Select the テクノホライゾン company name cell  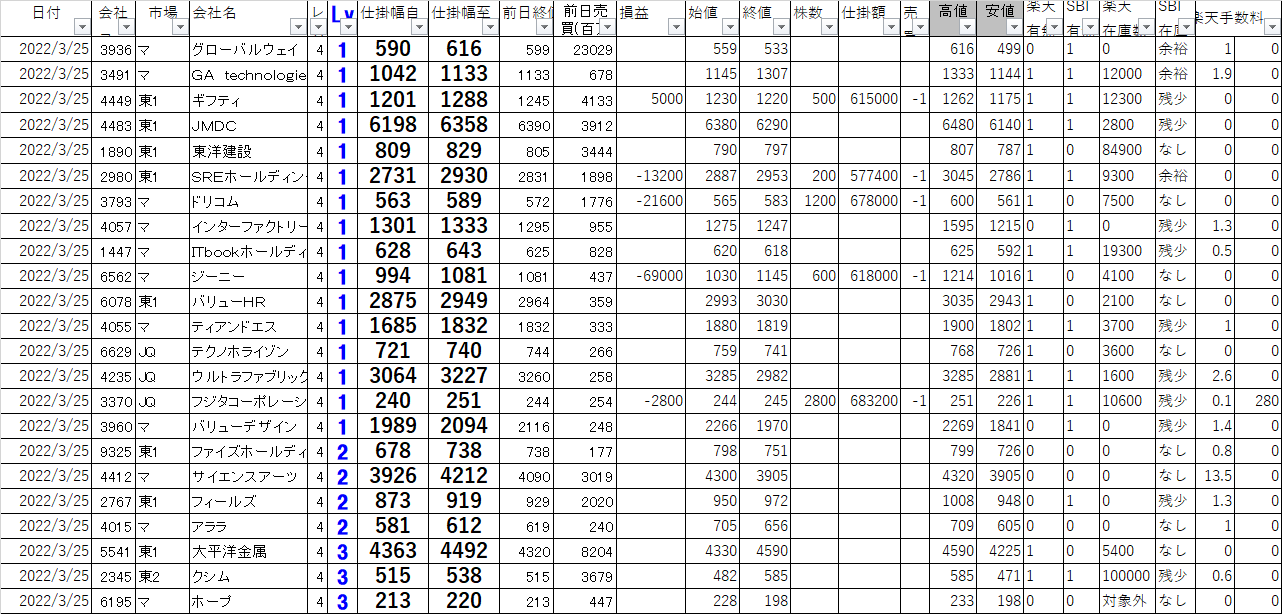click(248, 351)
